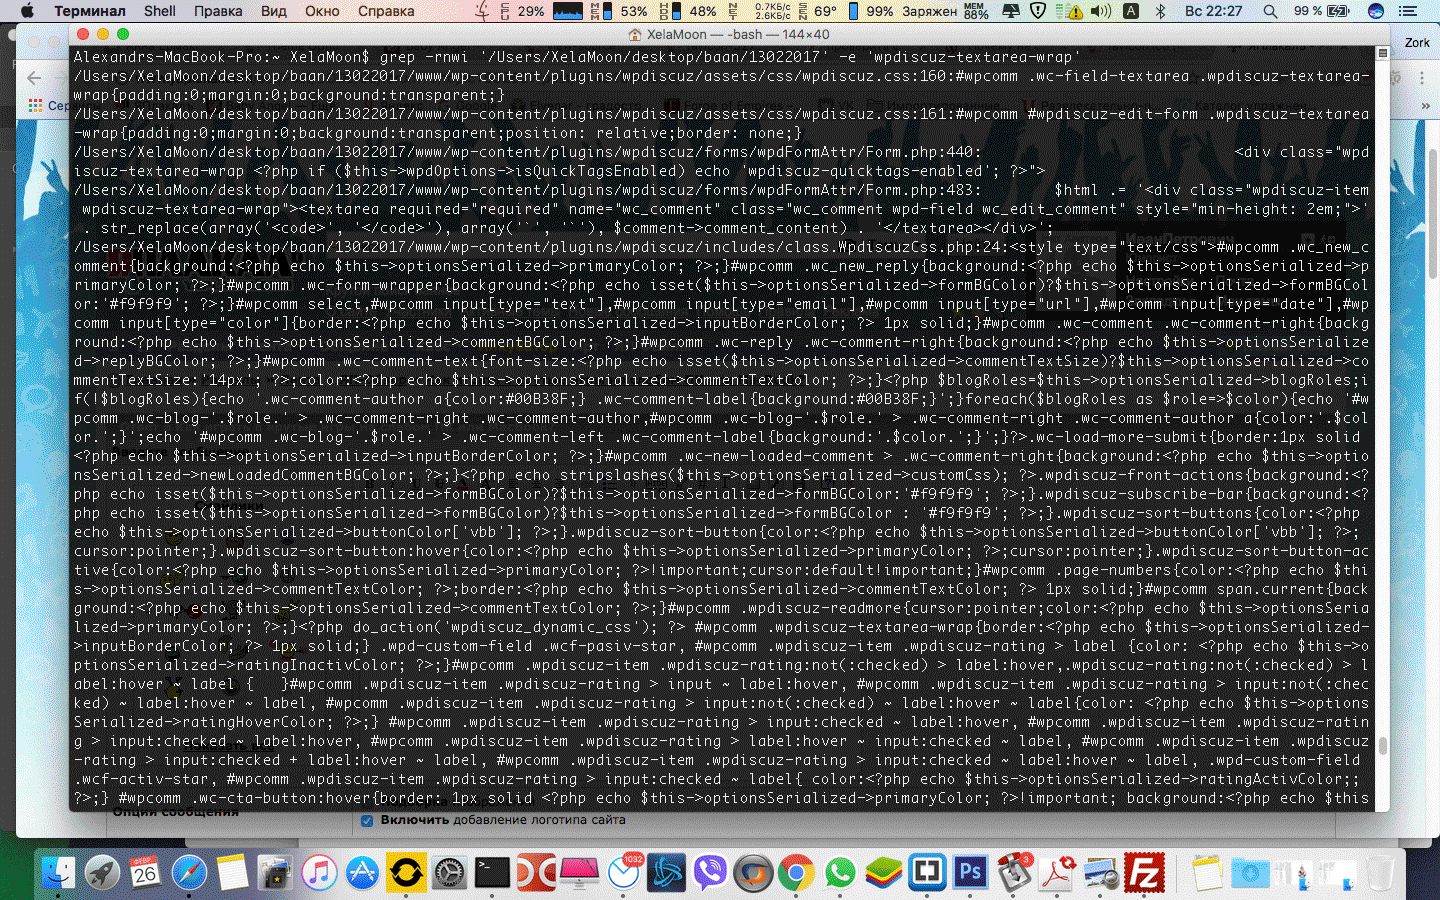1440x900 pixels.
Task: Click the memory usage 53% indicator
Action: (x=620, y=11)
